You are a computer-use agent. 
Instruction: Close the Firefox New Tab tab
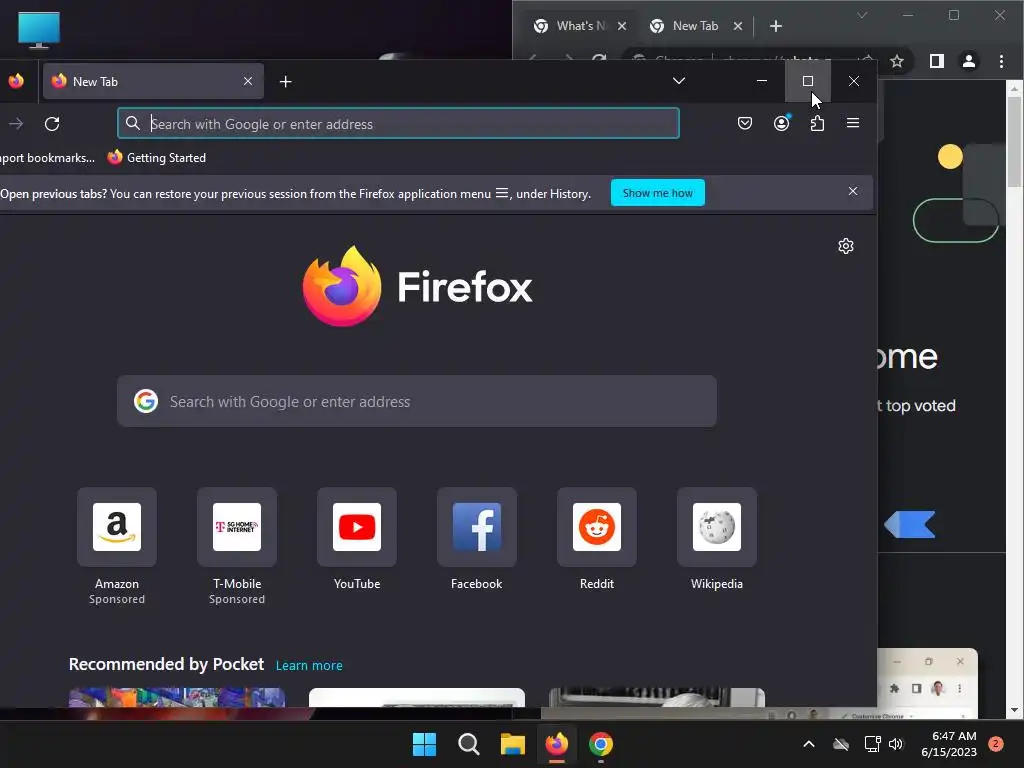(248, 81)
